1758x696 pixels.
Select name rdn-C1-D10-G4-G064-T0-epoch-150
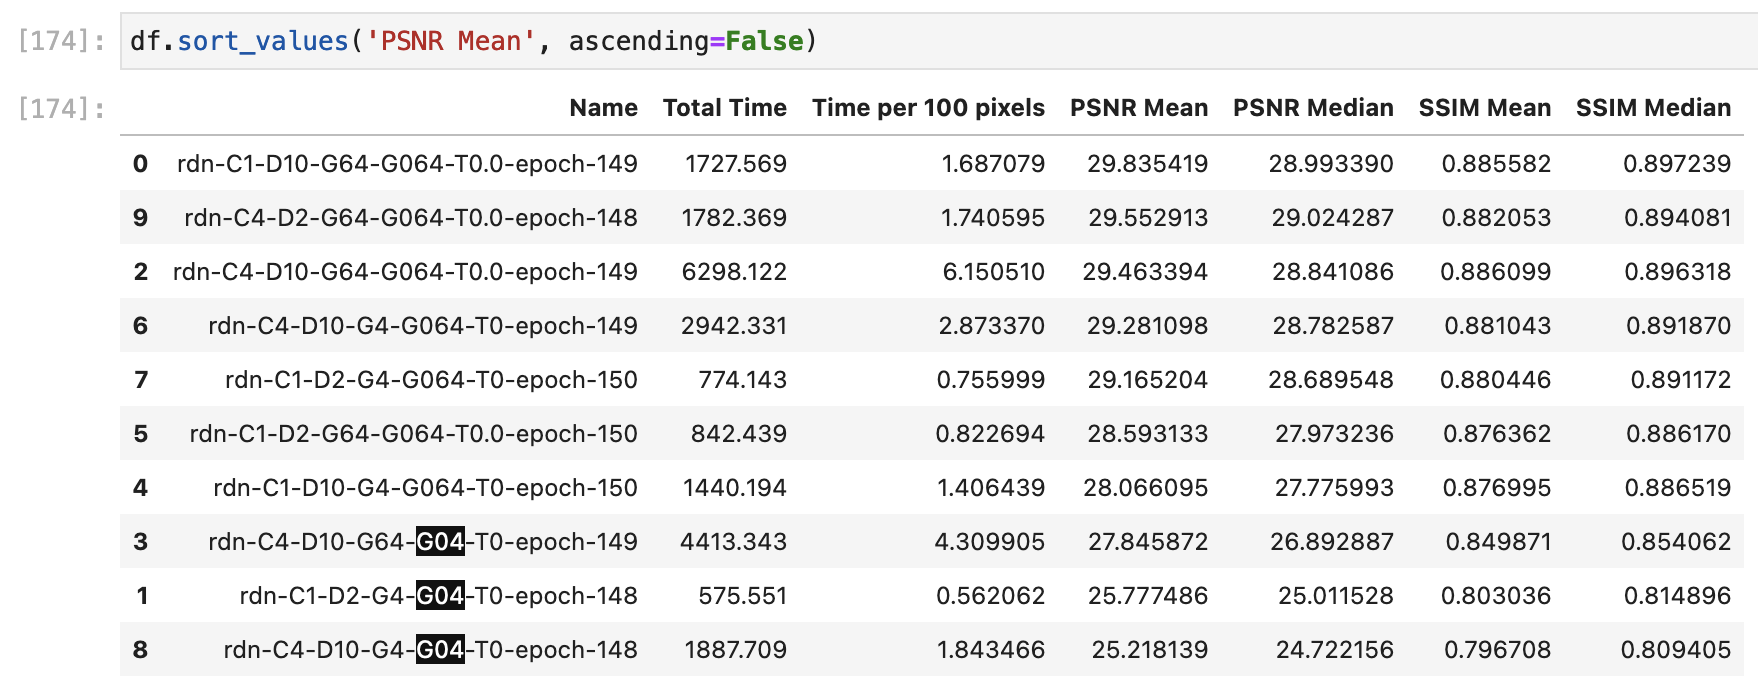(425, 488)
